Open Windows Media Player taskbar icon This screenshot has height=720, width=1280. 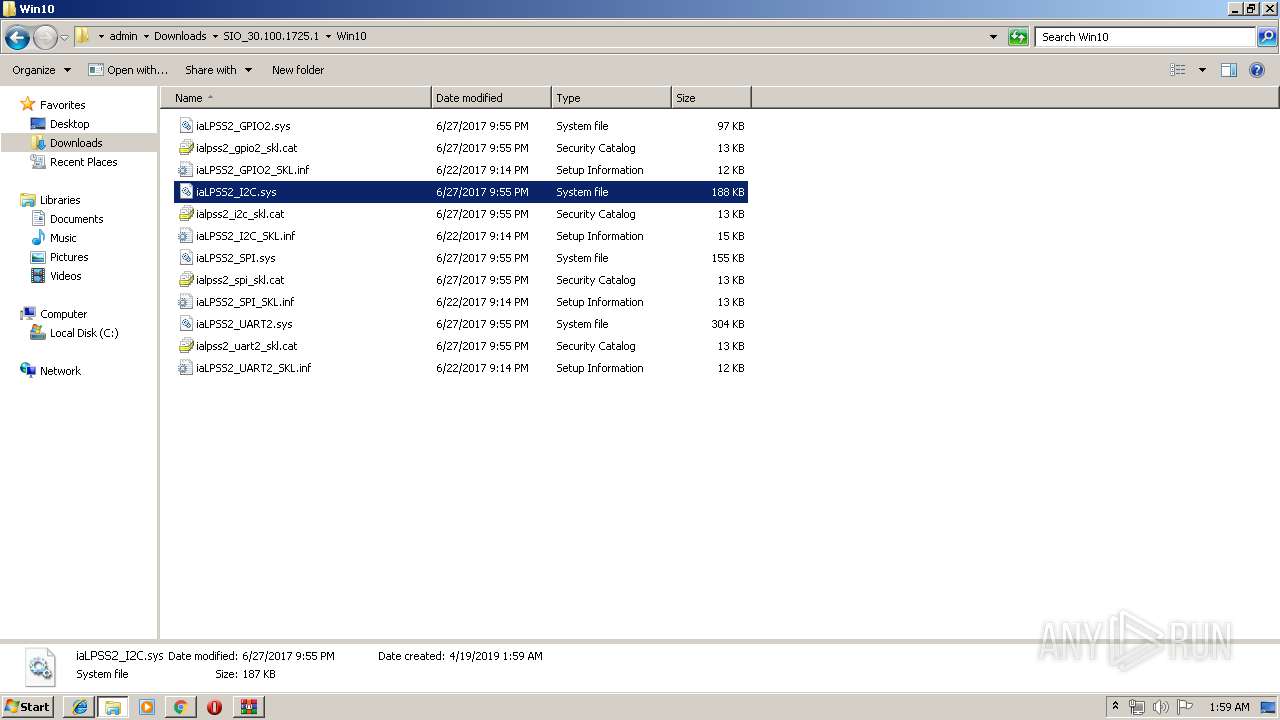(x=147, y=707)
